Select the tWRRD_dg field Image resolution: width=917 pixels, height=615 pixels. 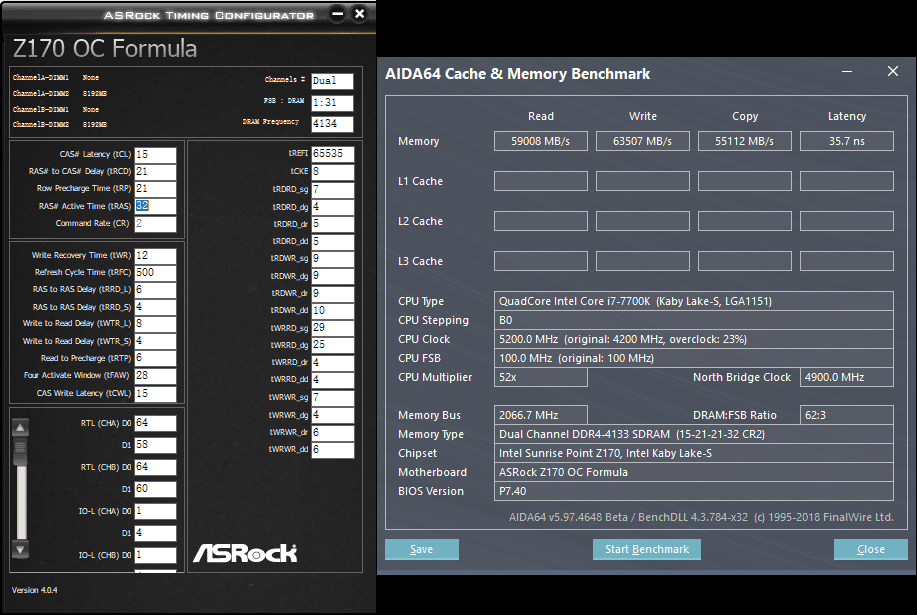click(x=332, y=345)
